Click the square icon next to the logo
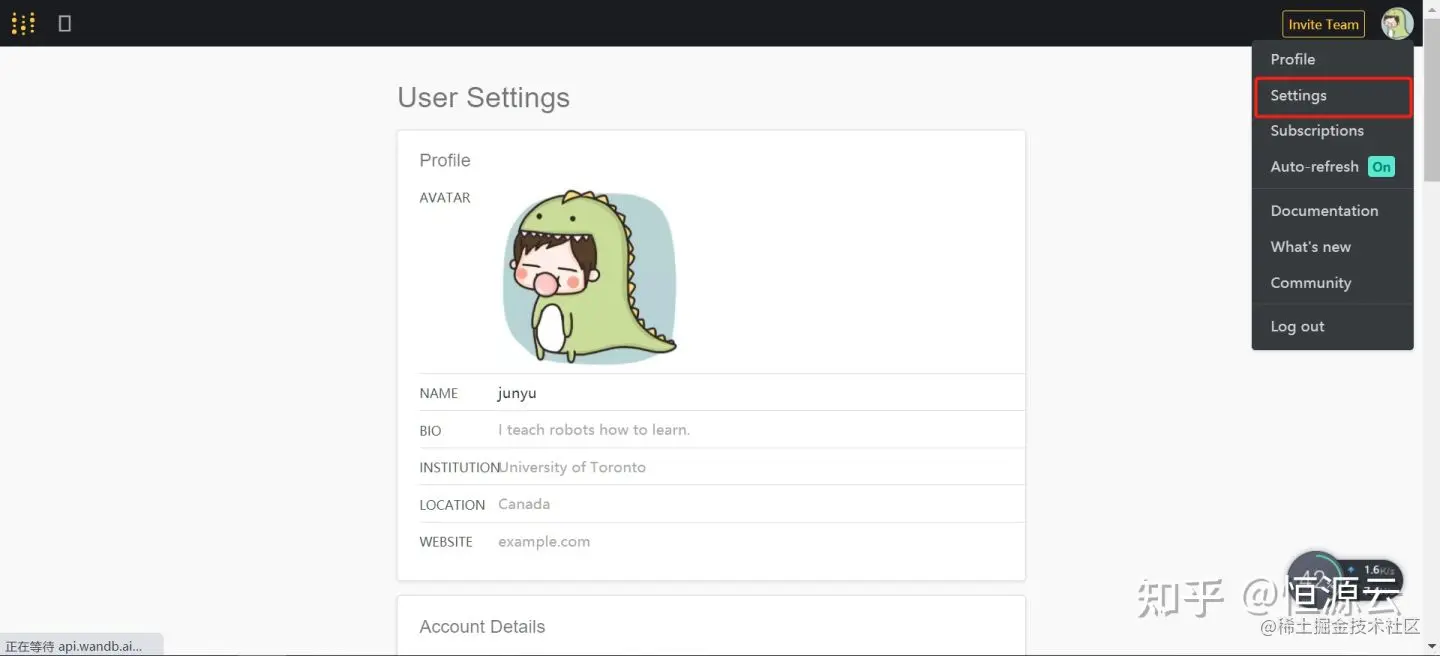Image resolution: width=1440 pixels, height=656 pixels. coord(65,23)
